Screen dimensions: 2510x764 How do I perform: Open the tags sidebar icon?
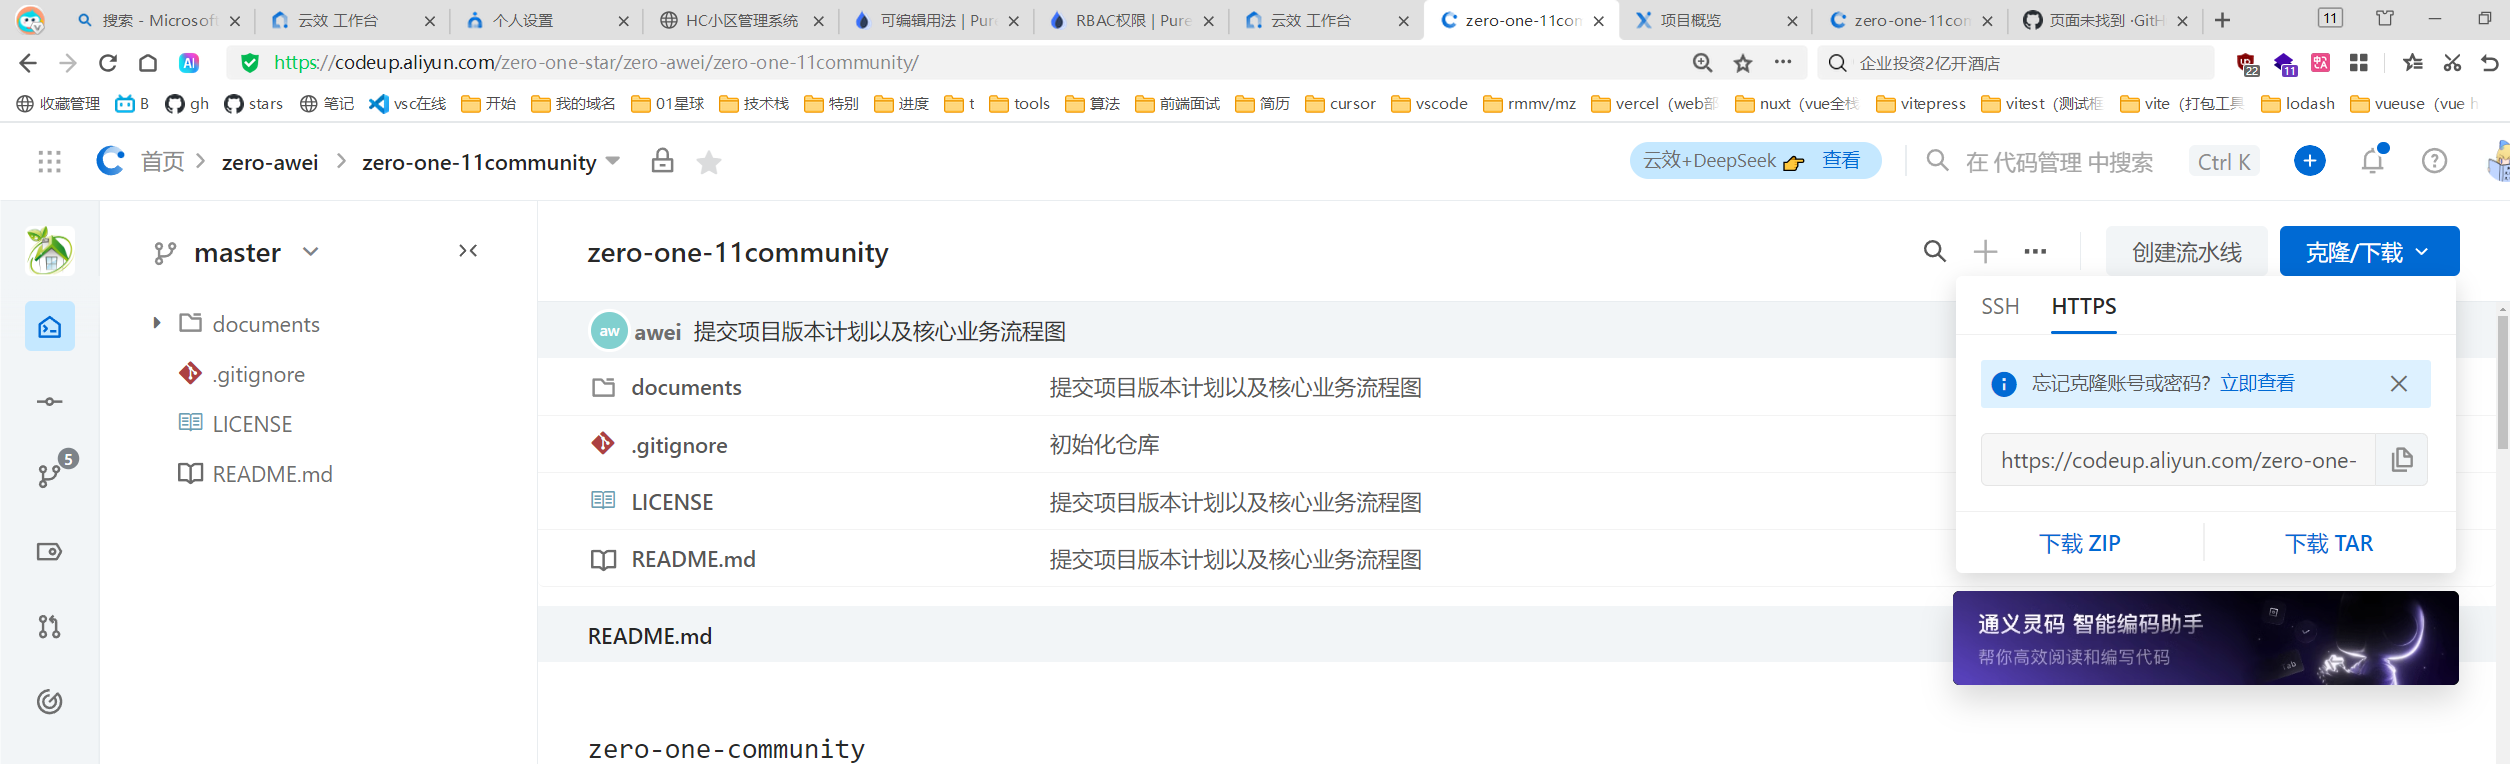[x=50, y=552]
